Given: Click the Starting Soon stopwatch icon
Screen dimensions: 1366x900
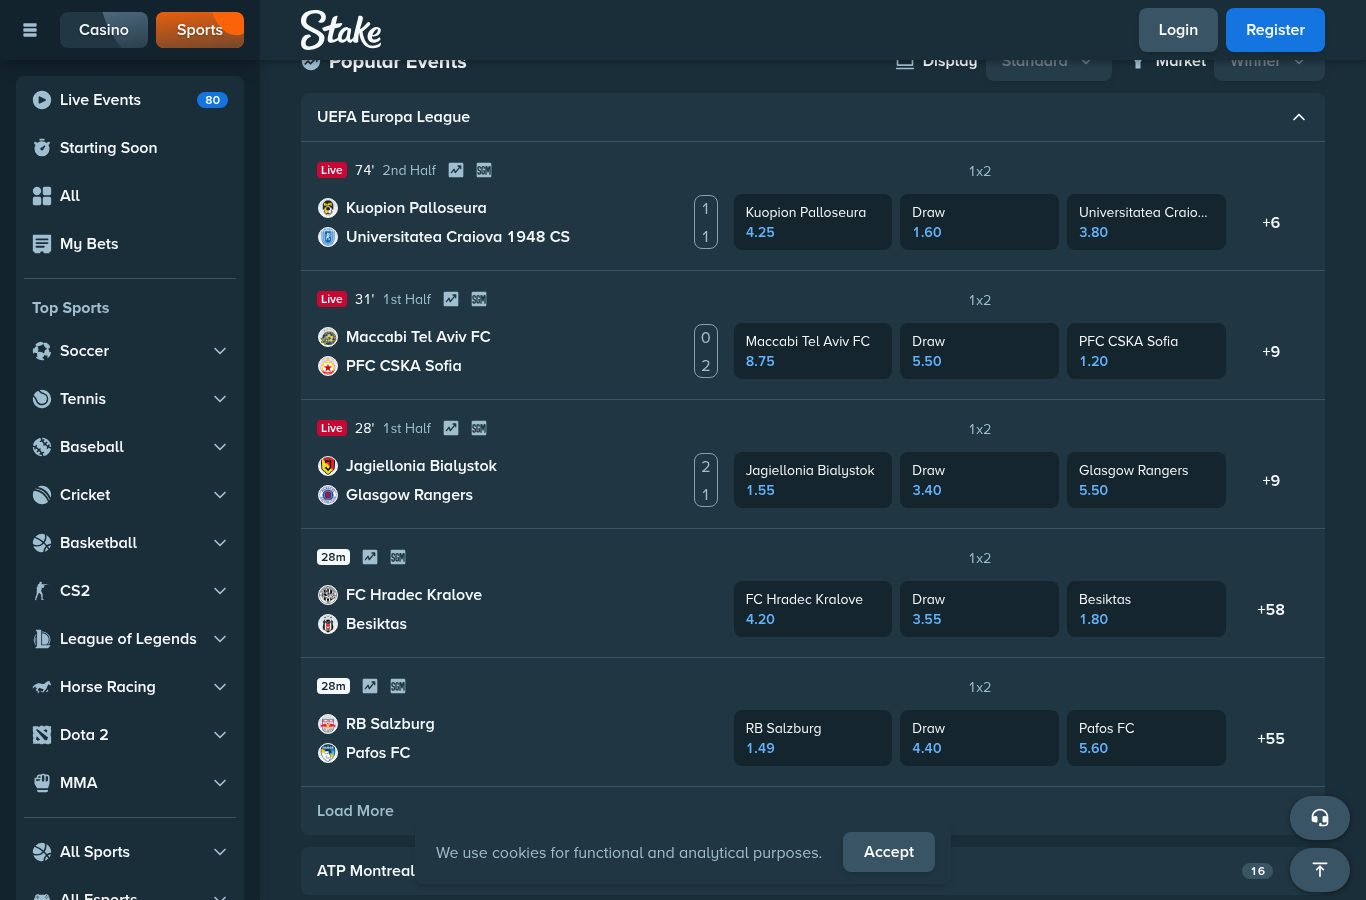Looking at the screenshot, I should point(42,148).
